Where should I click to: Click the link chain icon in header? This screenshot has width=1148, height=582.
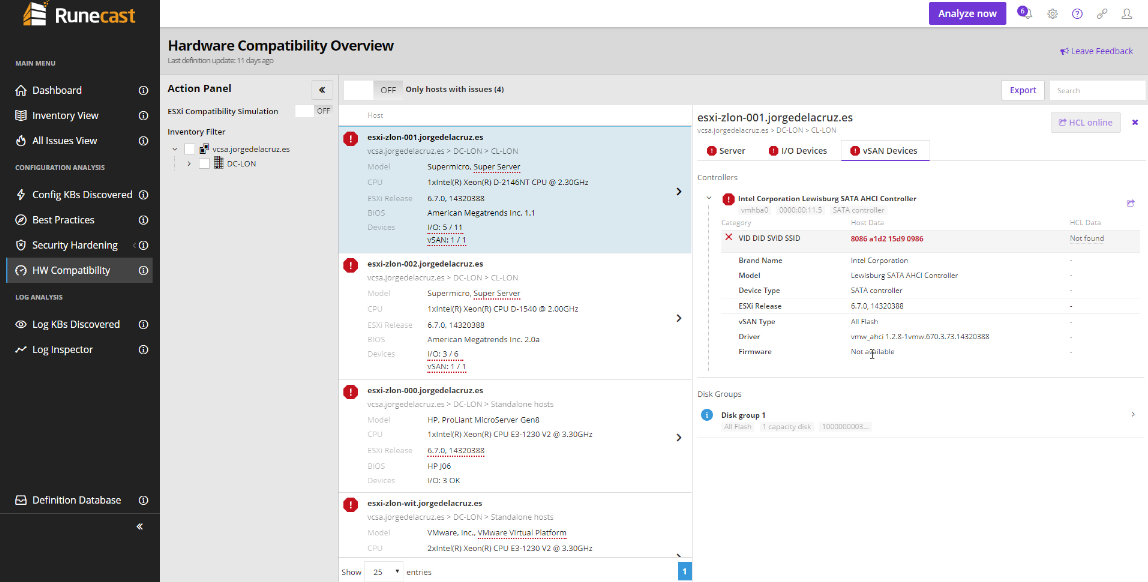(1101, 14)
